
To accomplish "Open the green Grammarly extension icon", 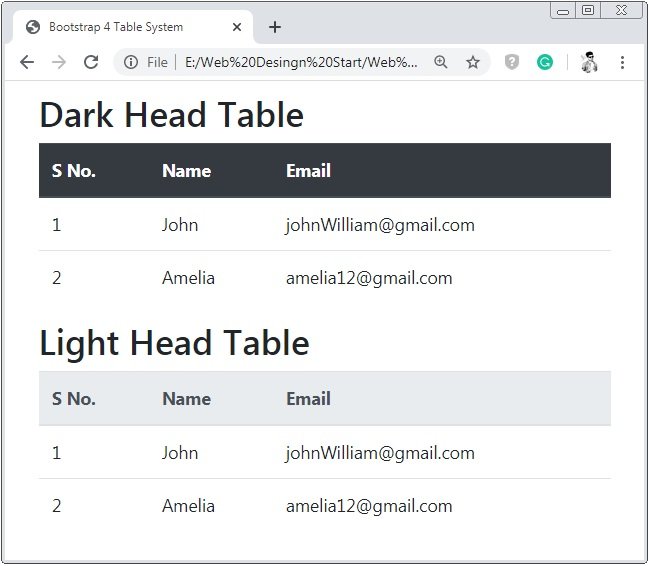I will (x=545, y=62).
